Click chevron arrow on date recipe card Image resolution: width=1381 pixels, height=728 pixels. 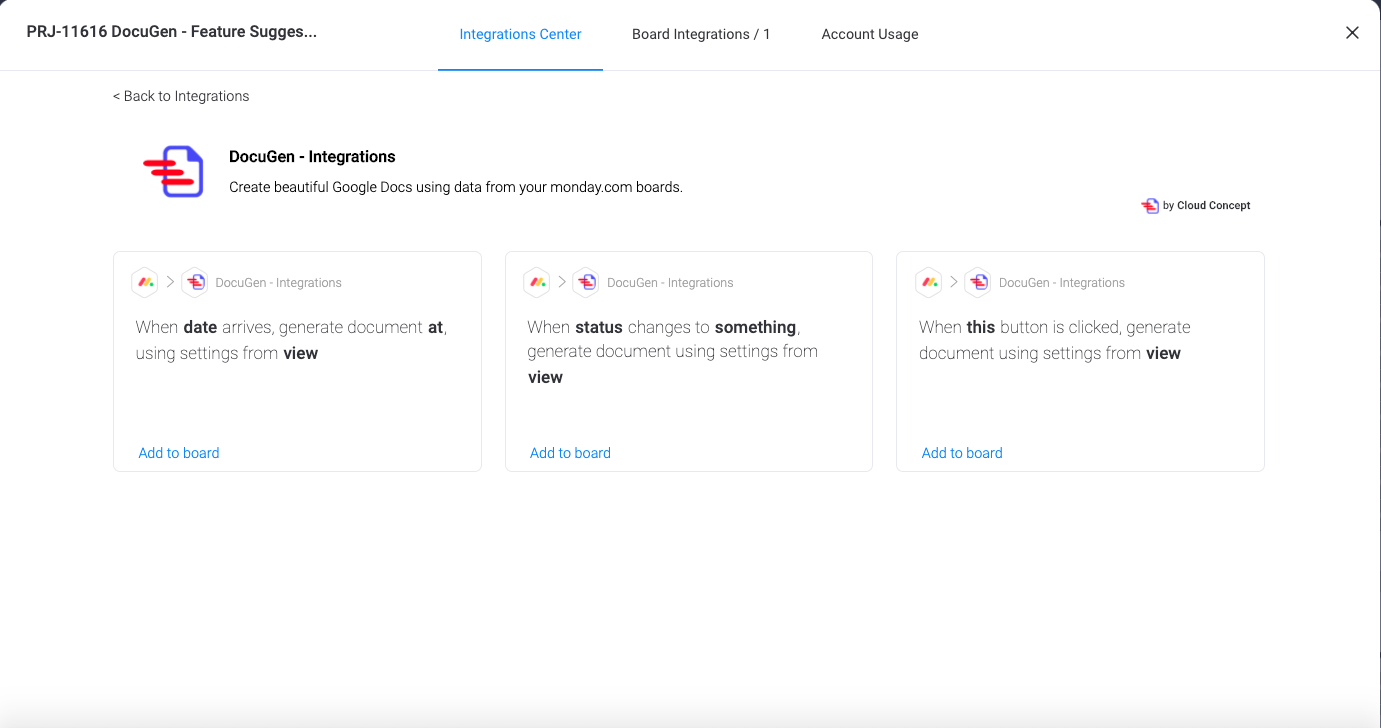pos(170,282)
